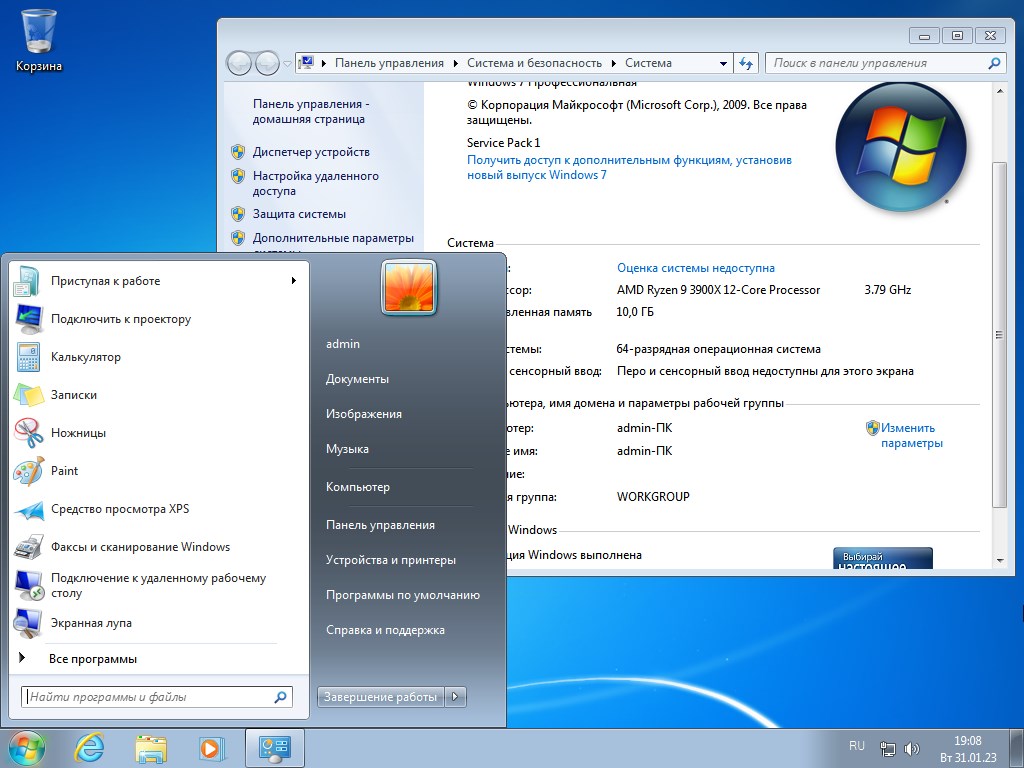This screenshot has height=768, width=1024.
Task: Expand breadcrumb arrow after Система и безопасность
Action: pos(614,63)
